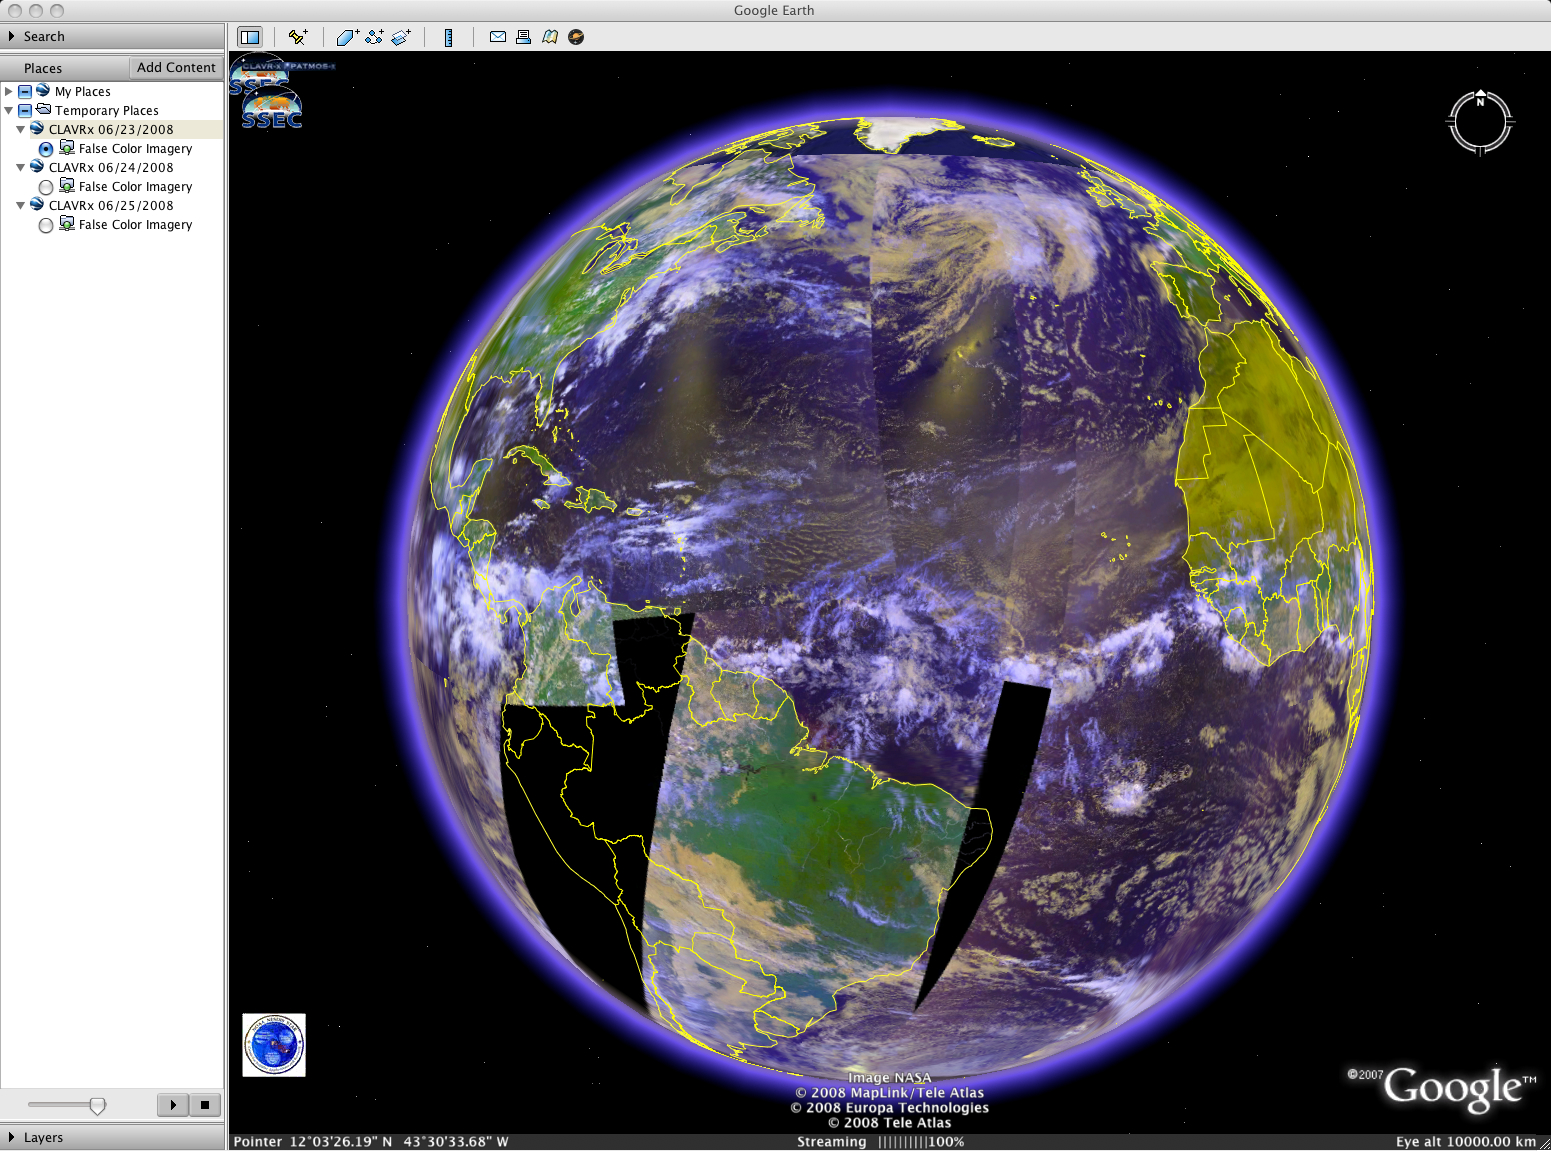Screen dimensions: 1551x1151
Task: Add a polygon using the toolbar icon
Action: [x=348, y=37]
